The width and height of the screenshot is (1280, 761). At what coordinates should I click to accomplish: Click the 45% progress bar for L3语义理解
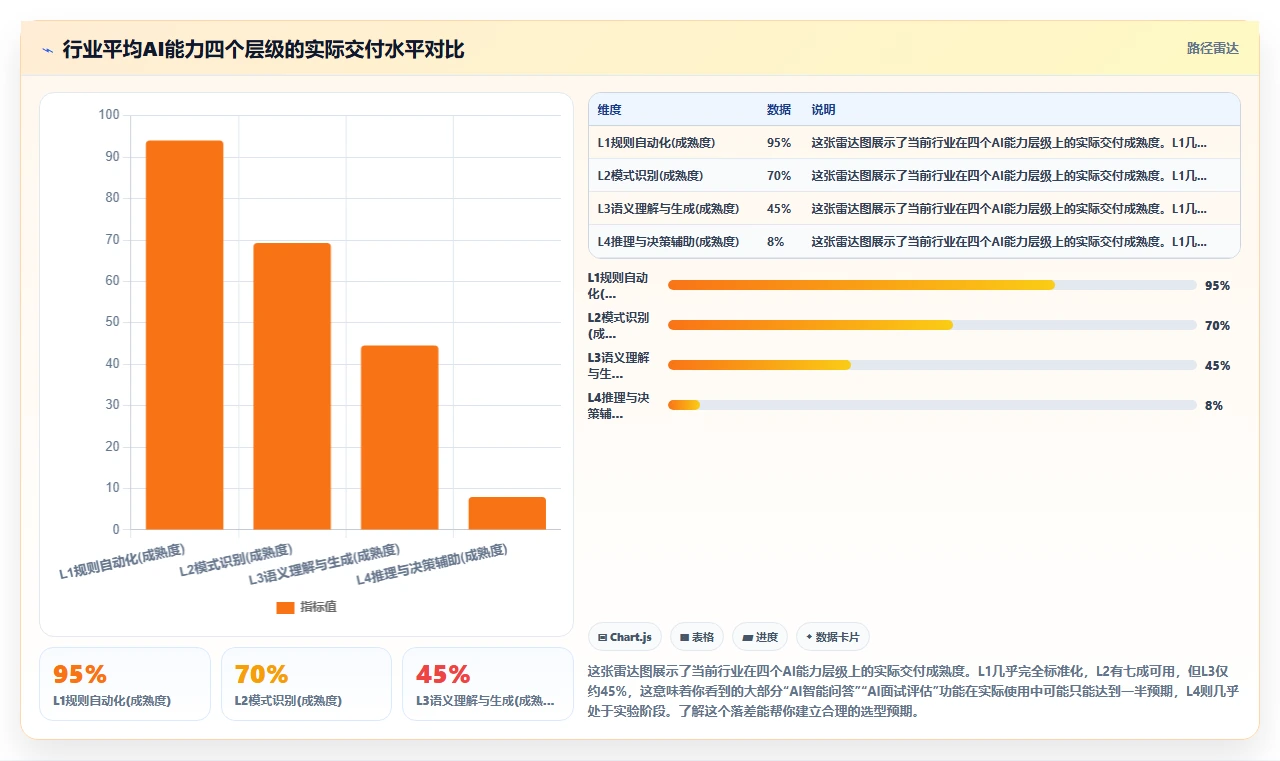click(x=932, y=365)
